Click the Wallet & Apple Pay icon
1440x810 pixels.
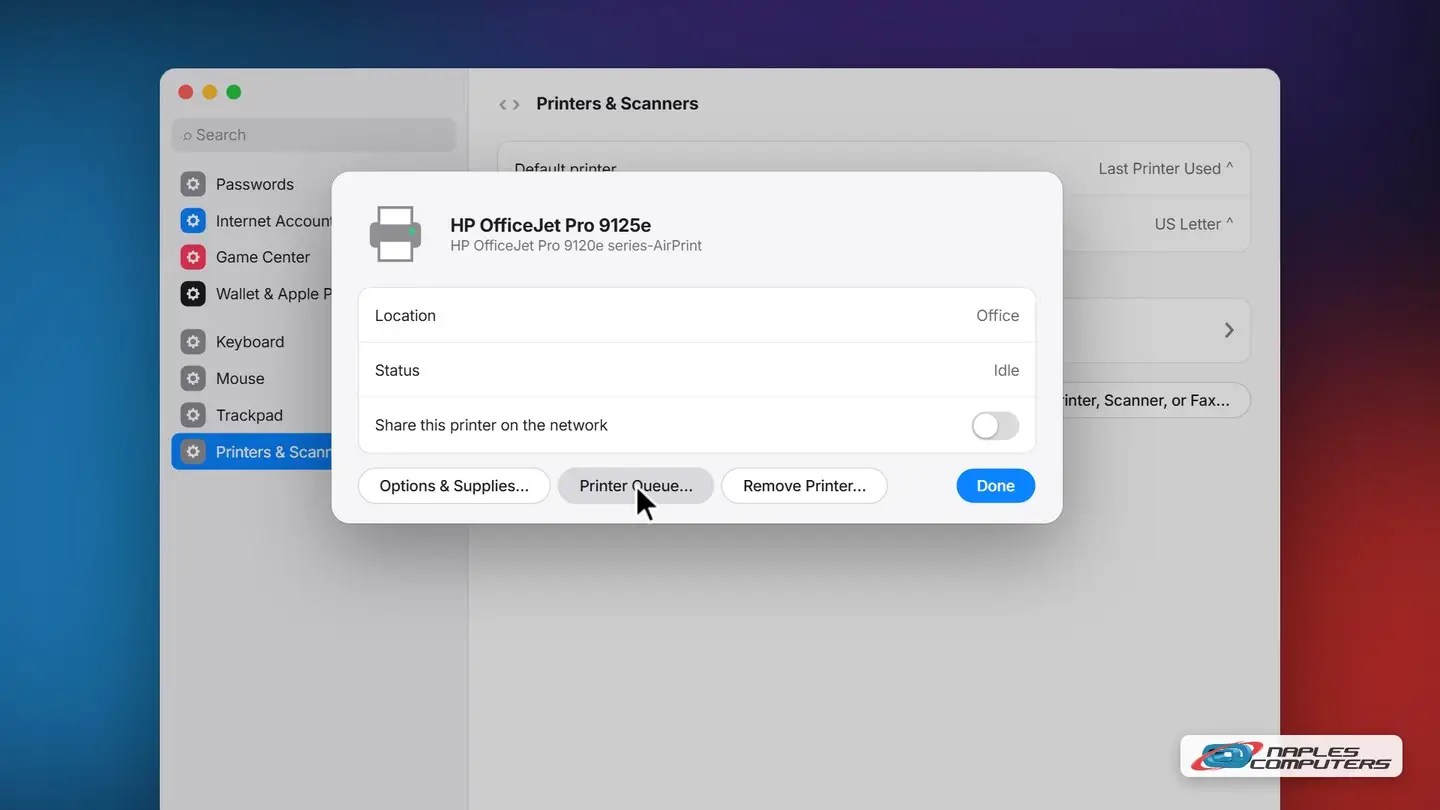click(x=193, y=294)
